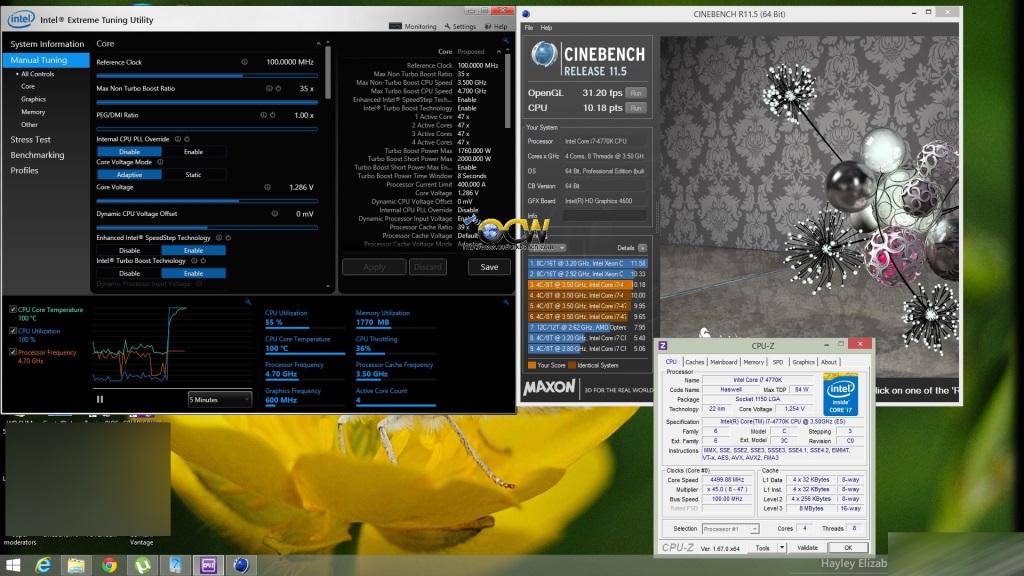Collapse the Core Proposed panel chevron
Screen dimensions: 1024x576
click(x=499, y=52)
